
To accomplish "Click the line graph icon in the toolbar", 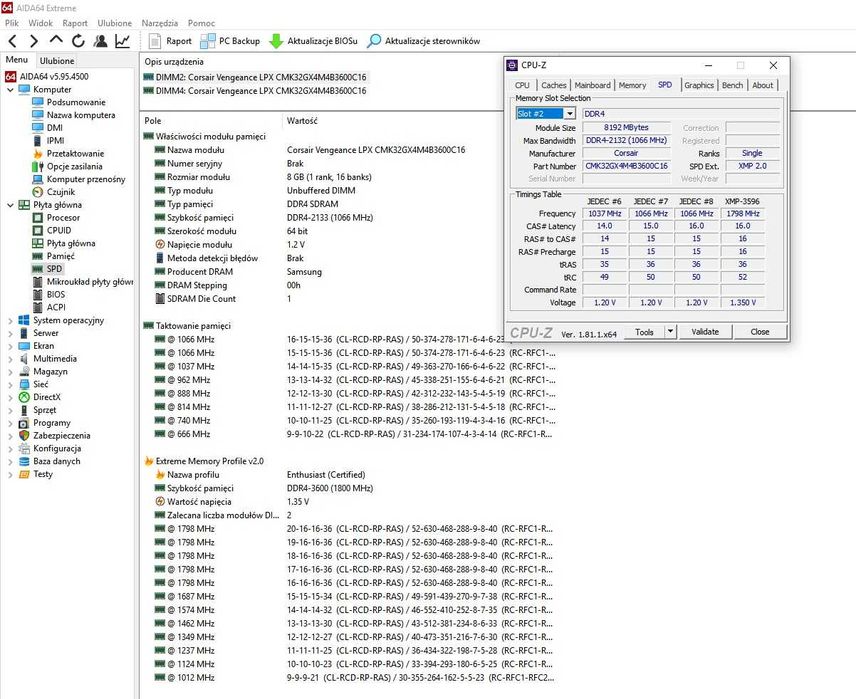I will point(122,41).
